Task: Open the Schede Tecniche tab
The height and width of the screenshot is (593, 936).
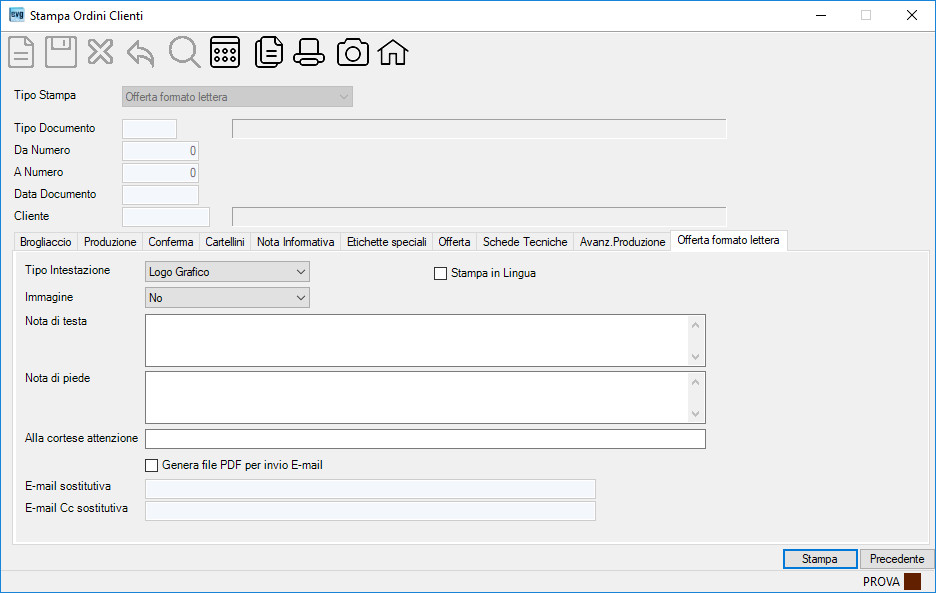Action: point(525,242)
